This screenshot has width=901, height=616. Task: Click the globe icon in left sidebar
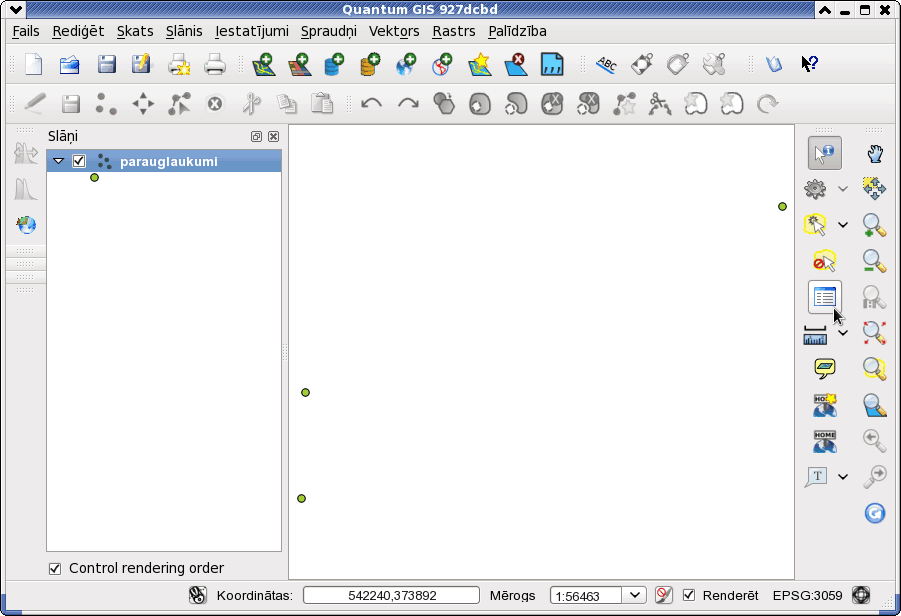[x=26, y=225]
